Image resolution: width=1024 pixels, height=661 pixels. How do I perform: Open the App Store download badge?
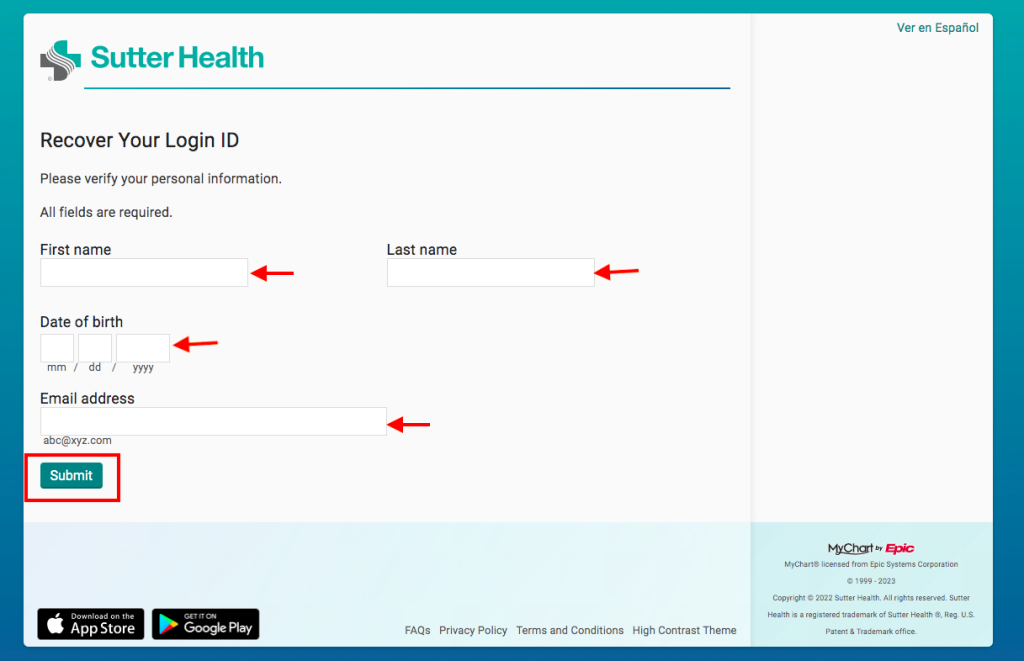(x=91, y=624)
